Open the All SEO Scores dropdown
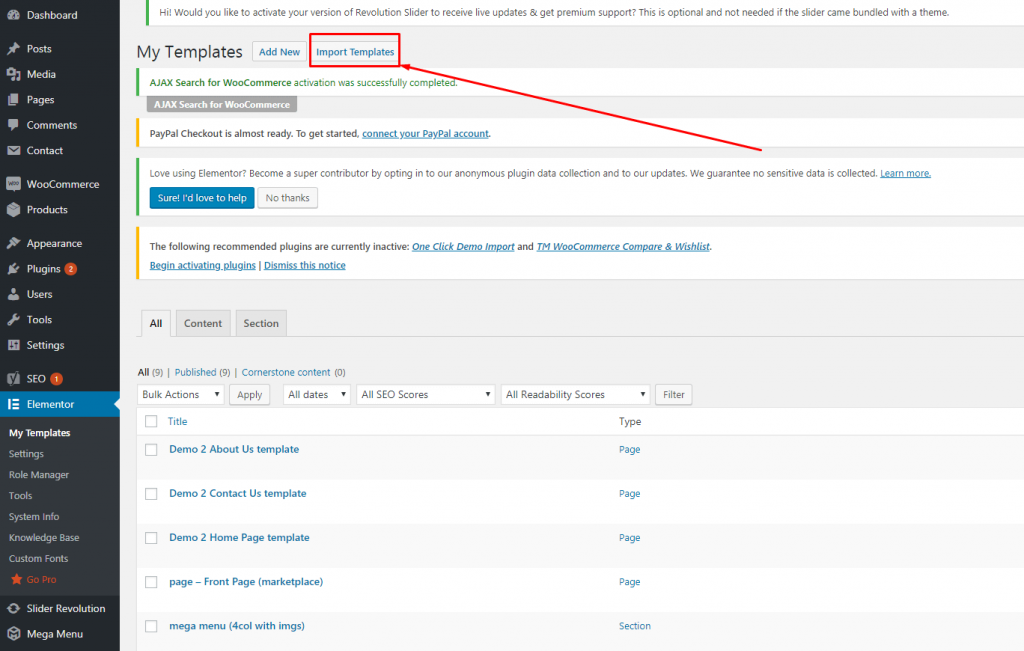The height and width of the screenshot is (651, 1024). pos(426,394)
